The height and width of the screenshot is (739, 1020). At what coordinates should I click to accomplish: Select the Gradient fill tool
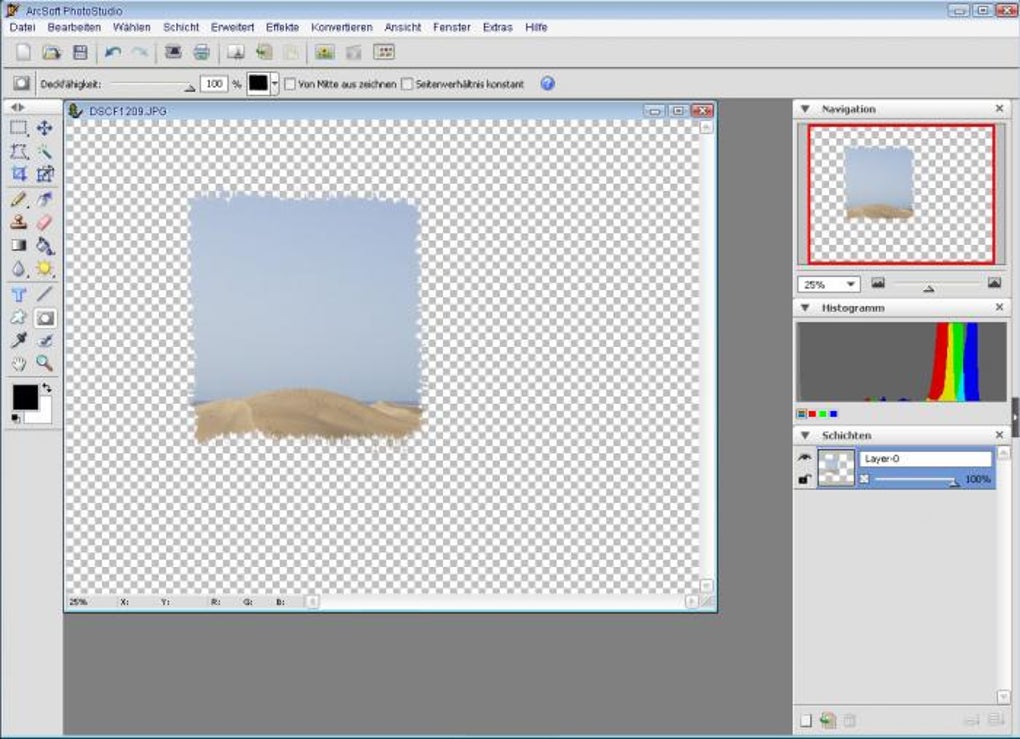[x=19, y=245]
